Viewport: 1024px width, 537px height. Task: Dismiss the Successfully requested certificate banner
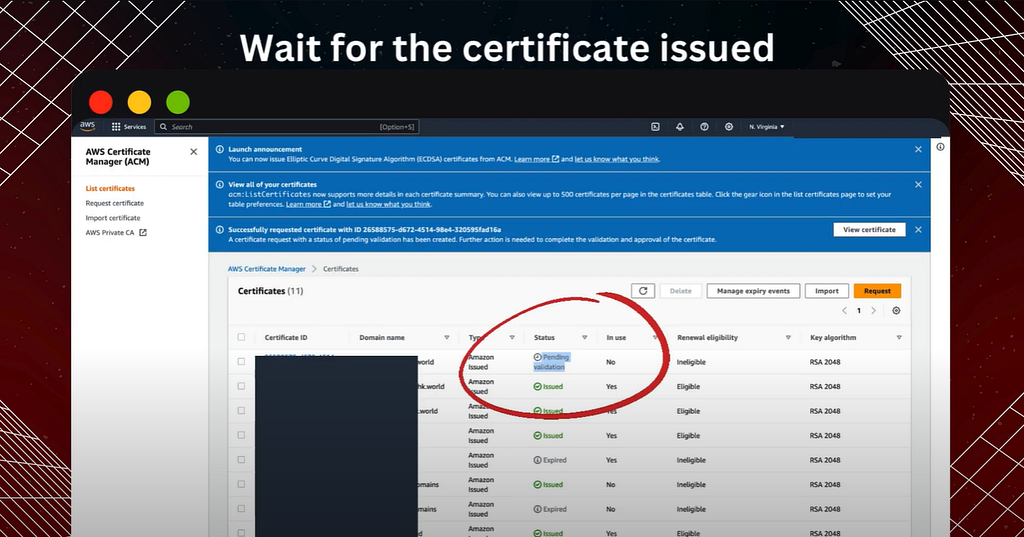click(x=918, y=230)
